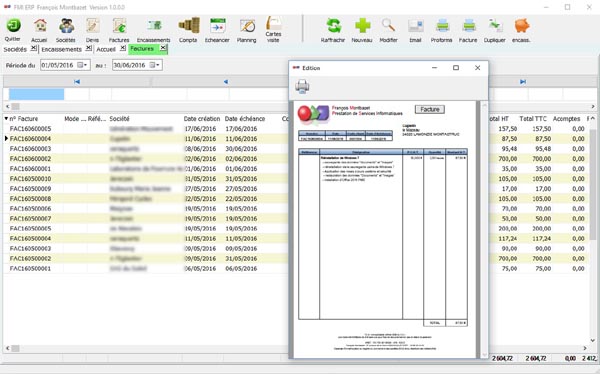Open the start date 01/05/2016 calendar dropdown

[83, 65]
